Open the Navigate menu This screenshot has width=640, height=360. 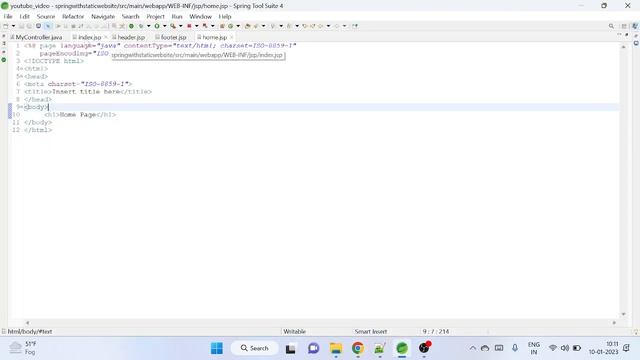point(103,16)
